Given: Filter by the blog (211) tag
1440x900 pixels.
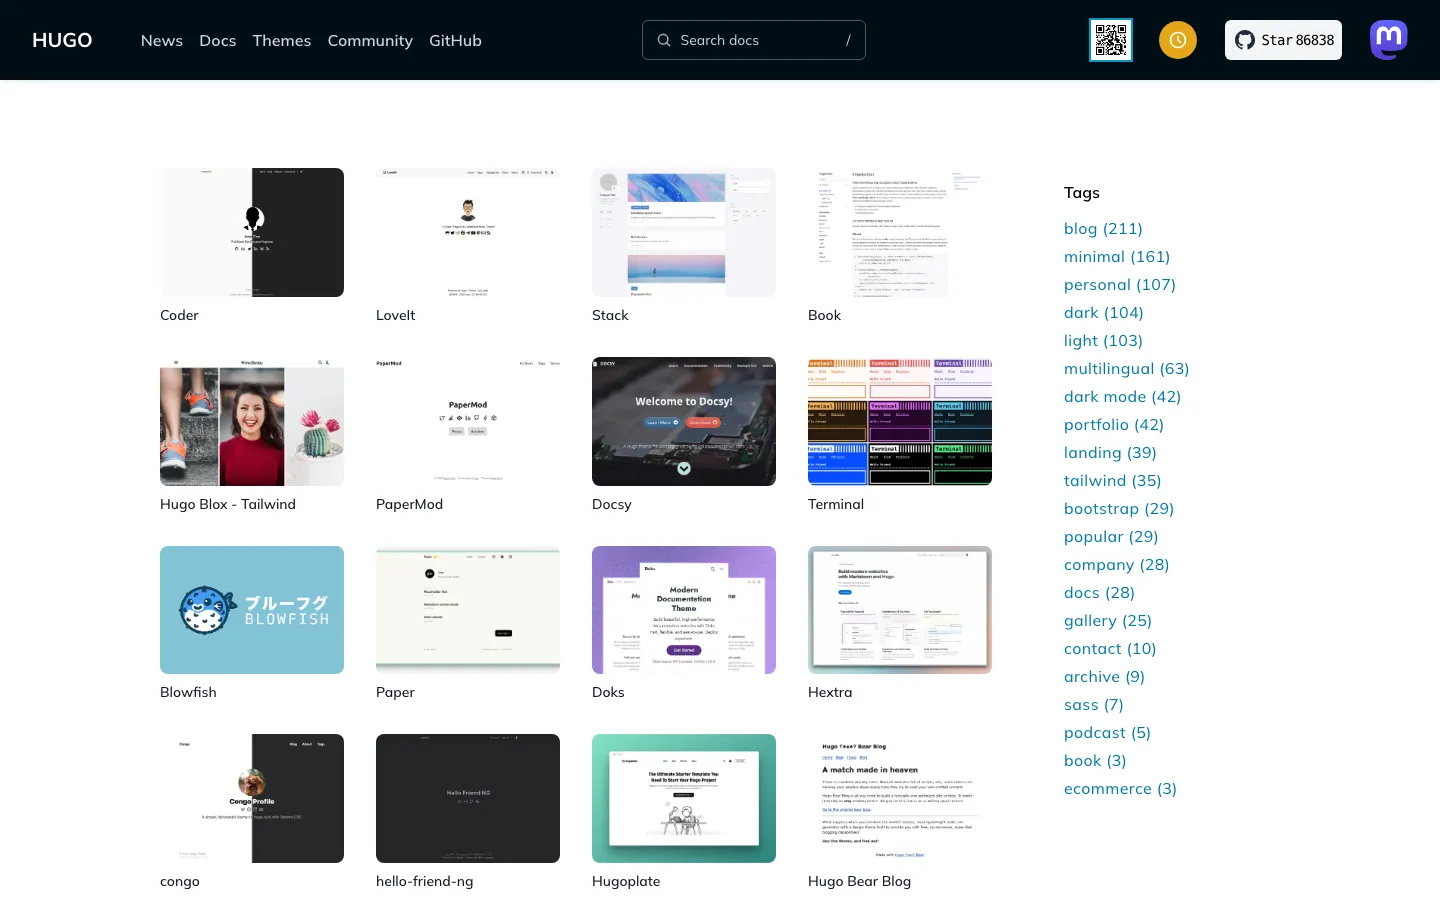Looking at the screenshot, I should (x=1103, y=229).
